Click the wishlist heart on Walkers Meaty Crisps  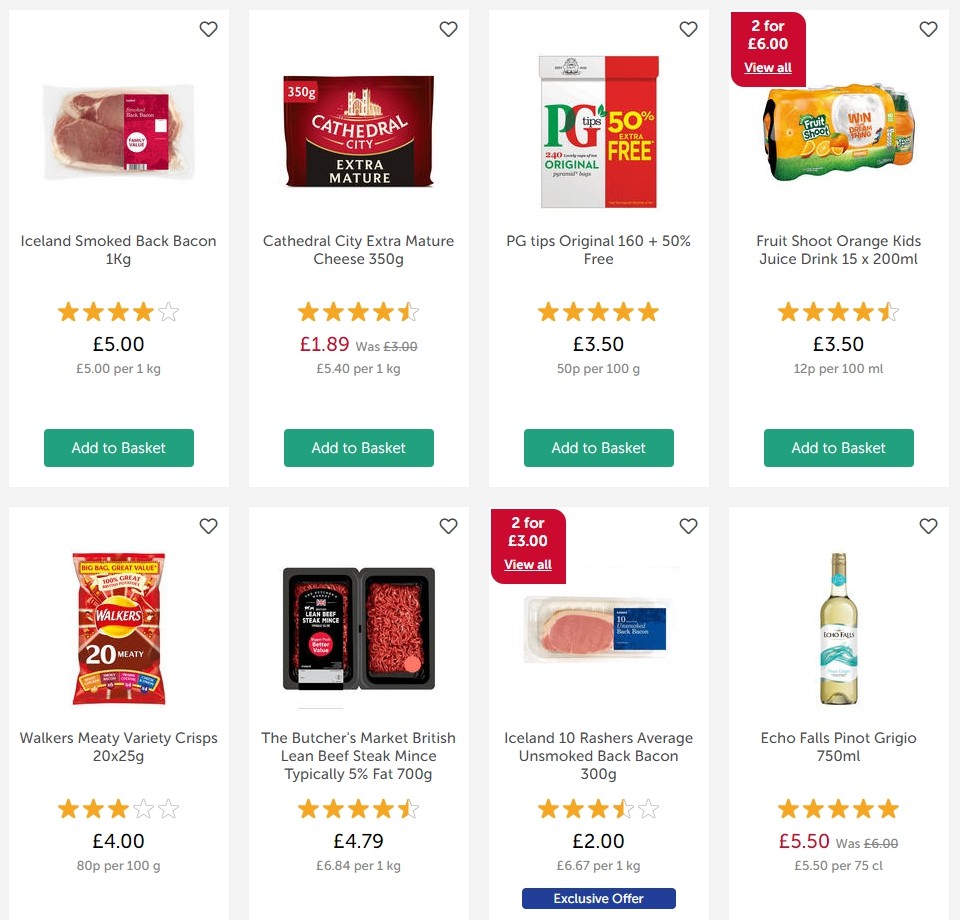click(x=208, y=526)
